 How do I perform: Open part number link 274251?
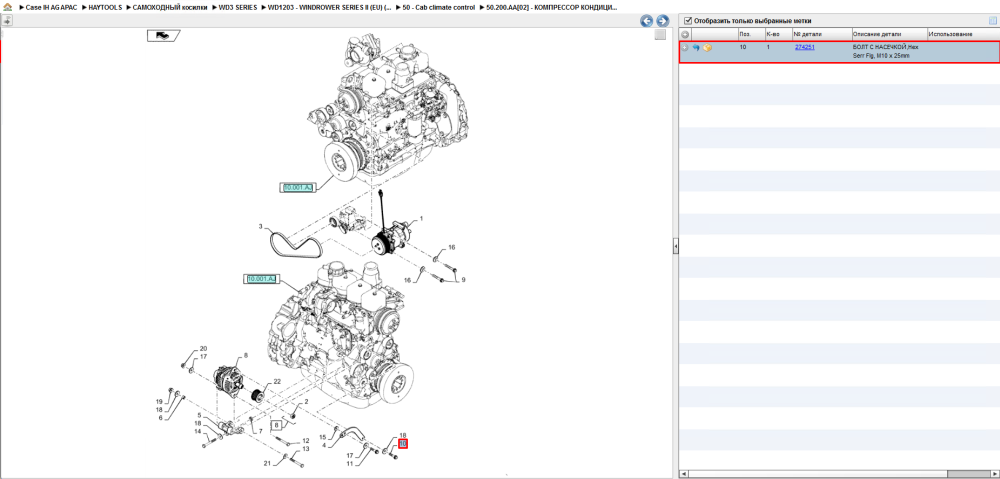coord(804,47)
